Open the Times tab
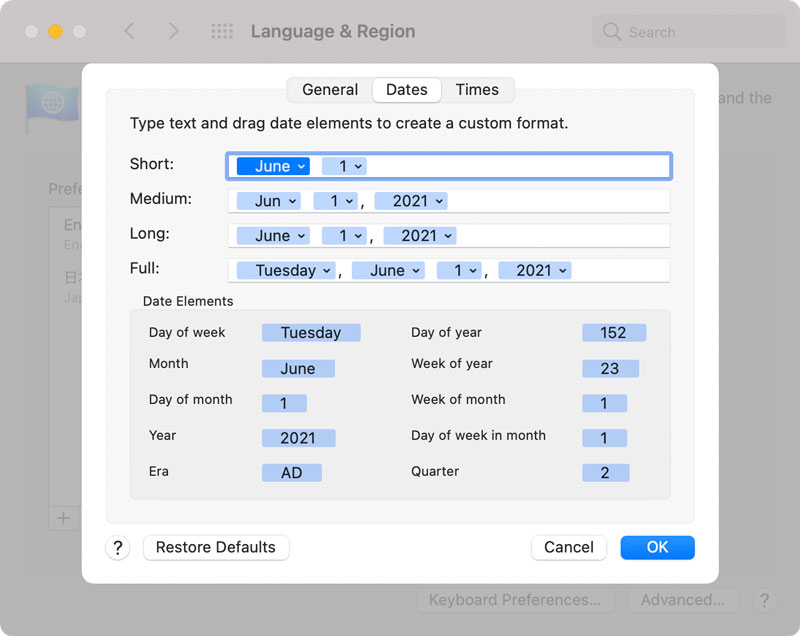 tap(477, 90)
